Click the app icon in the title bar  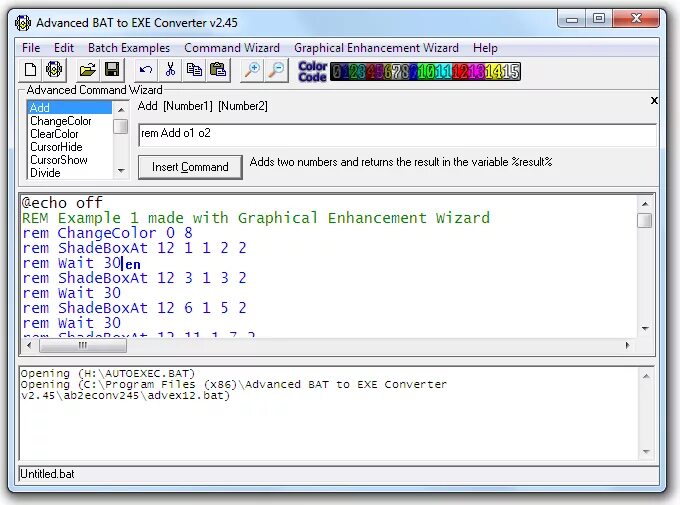23,23
